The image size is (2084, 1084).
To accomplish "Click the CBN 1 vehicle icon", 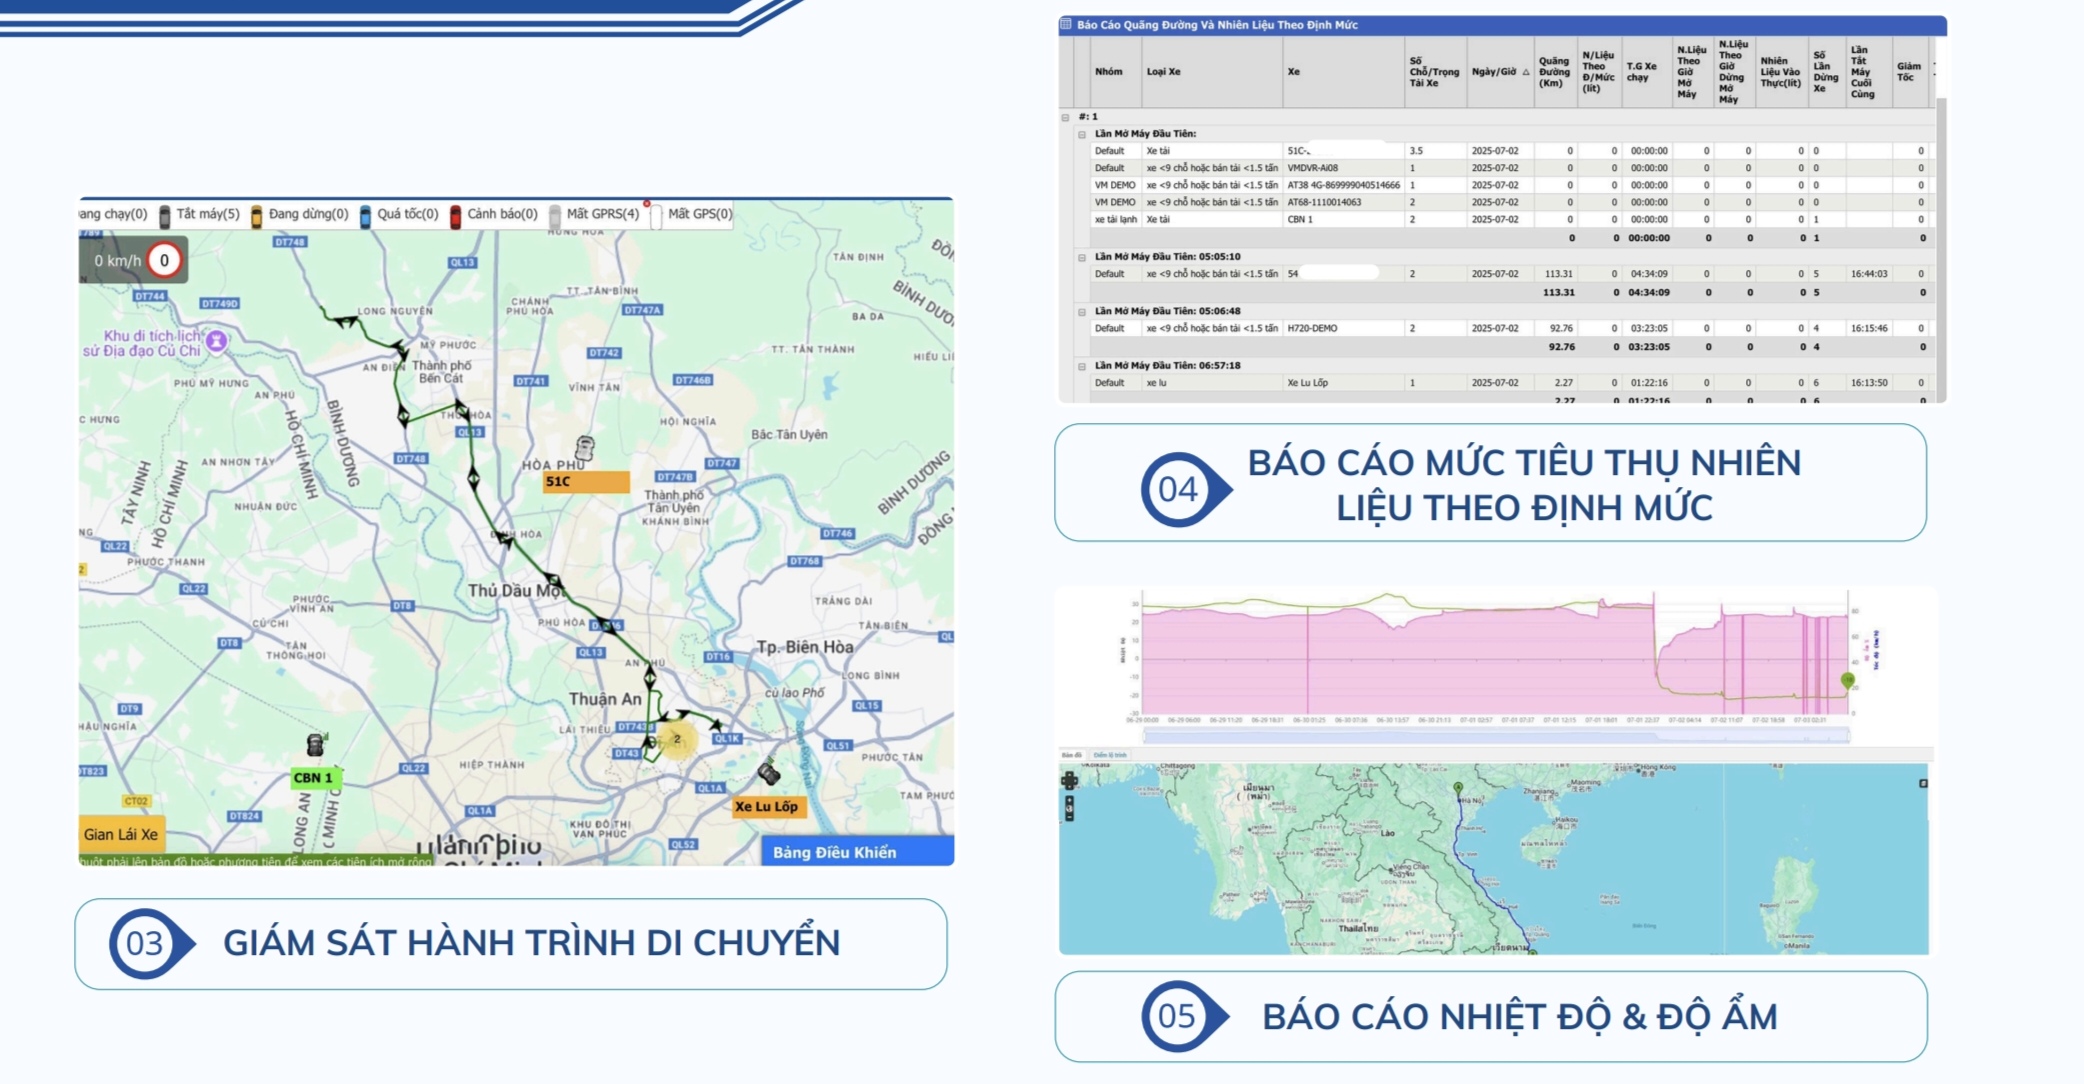I will point(315,745).
